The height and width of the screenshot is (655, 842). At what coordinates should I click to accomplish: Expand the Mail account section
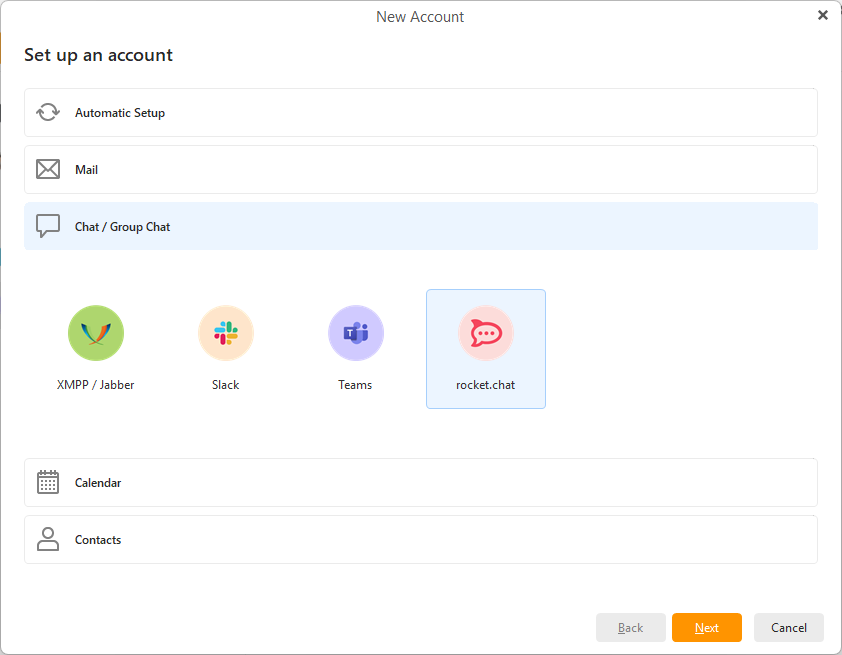(x=420, y=170)
